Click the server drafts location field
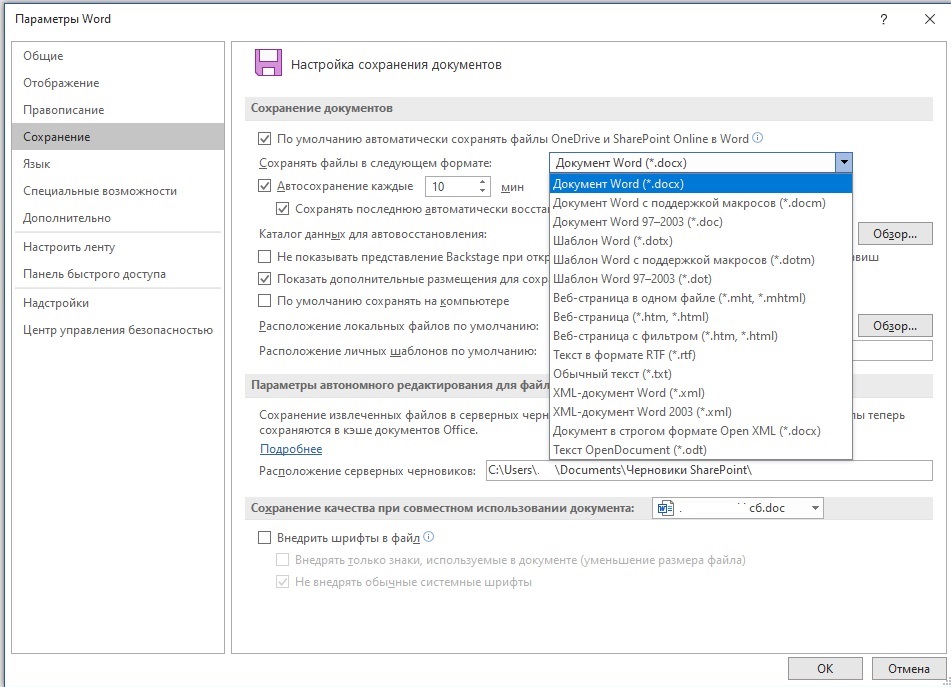The image size is (951, 687). (709, 470)
